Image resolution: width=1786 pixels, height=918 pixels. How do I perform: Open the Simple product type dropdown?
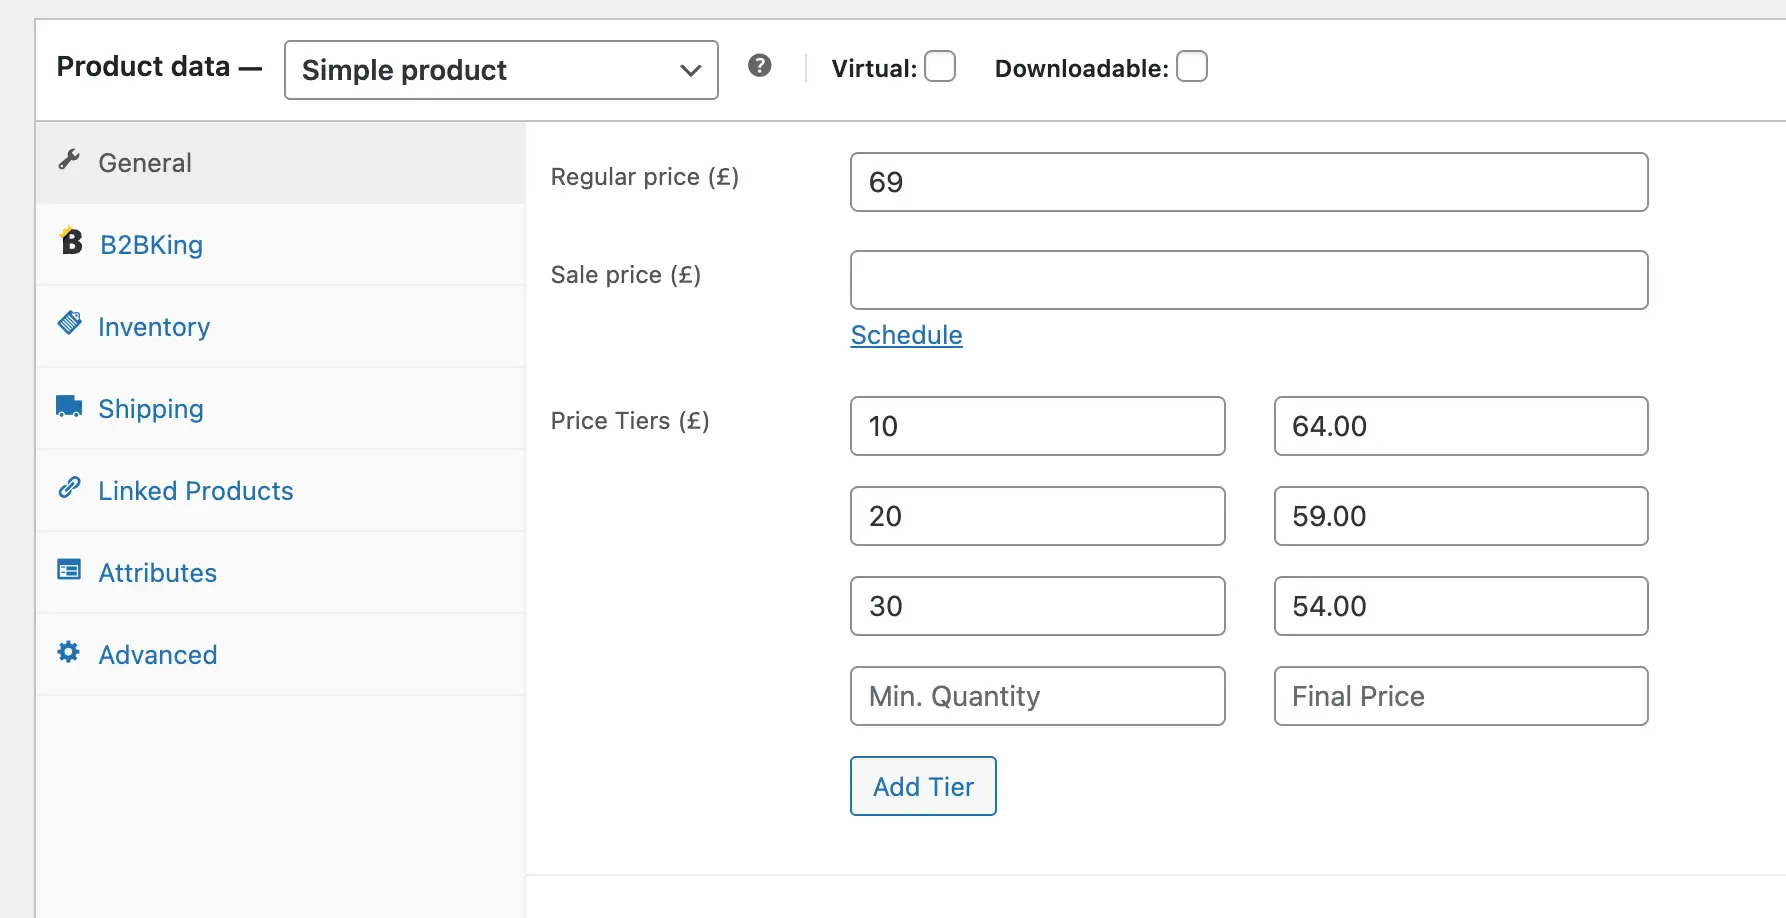(x=501, y=70)
